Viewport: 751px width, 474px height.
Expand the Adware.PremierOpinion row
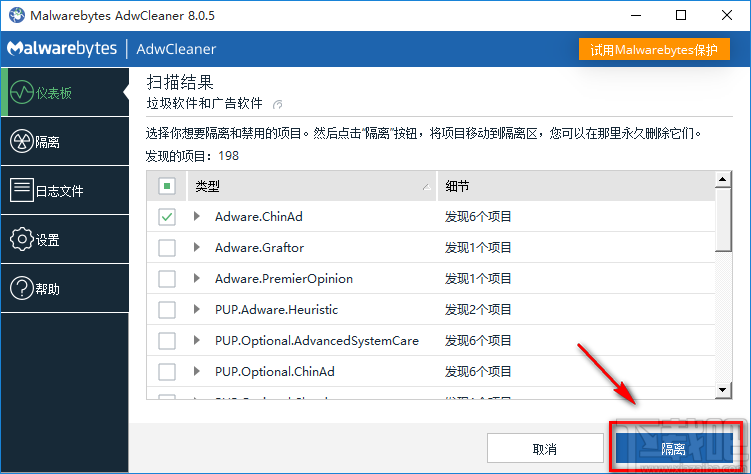pyautogui.click(x=196, y=278)
